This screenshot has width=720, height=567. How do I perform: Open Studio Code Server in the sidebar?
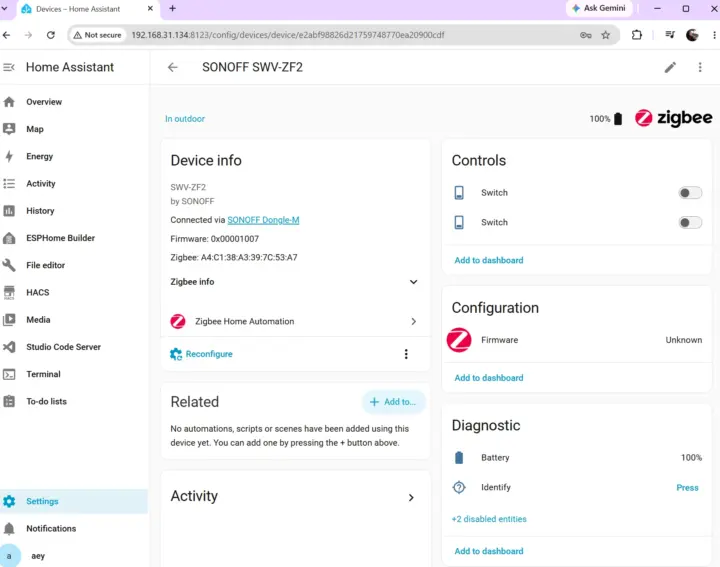click(x=74, y=347)
